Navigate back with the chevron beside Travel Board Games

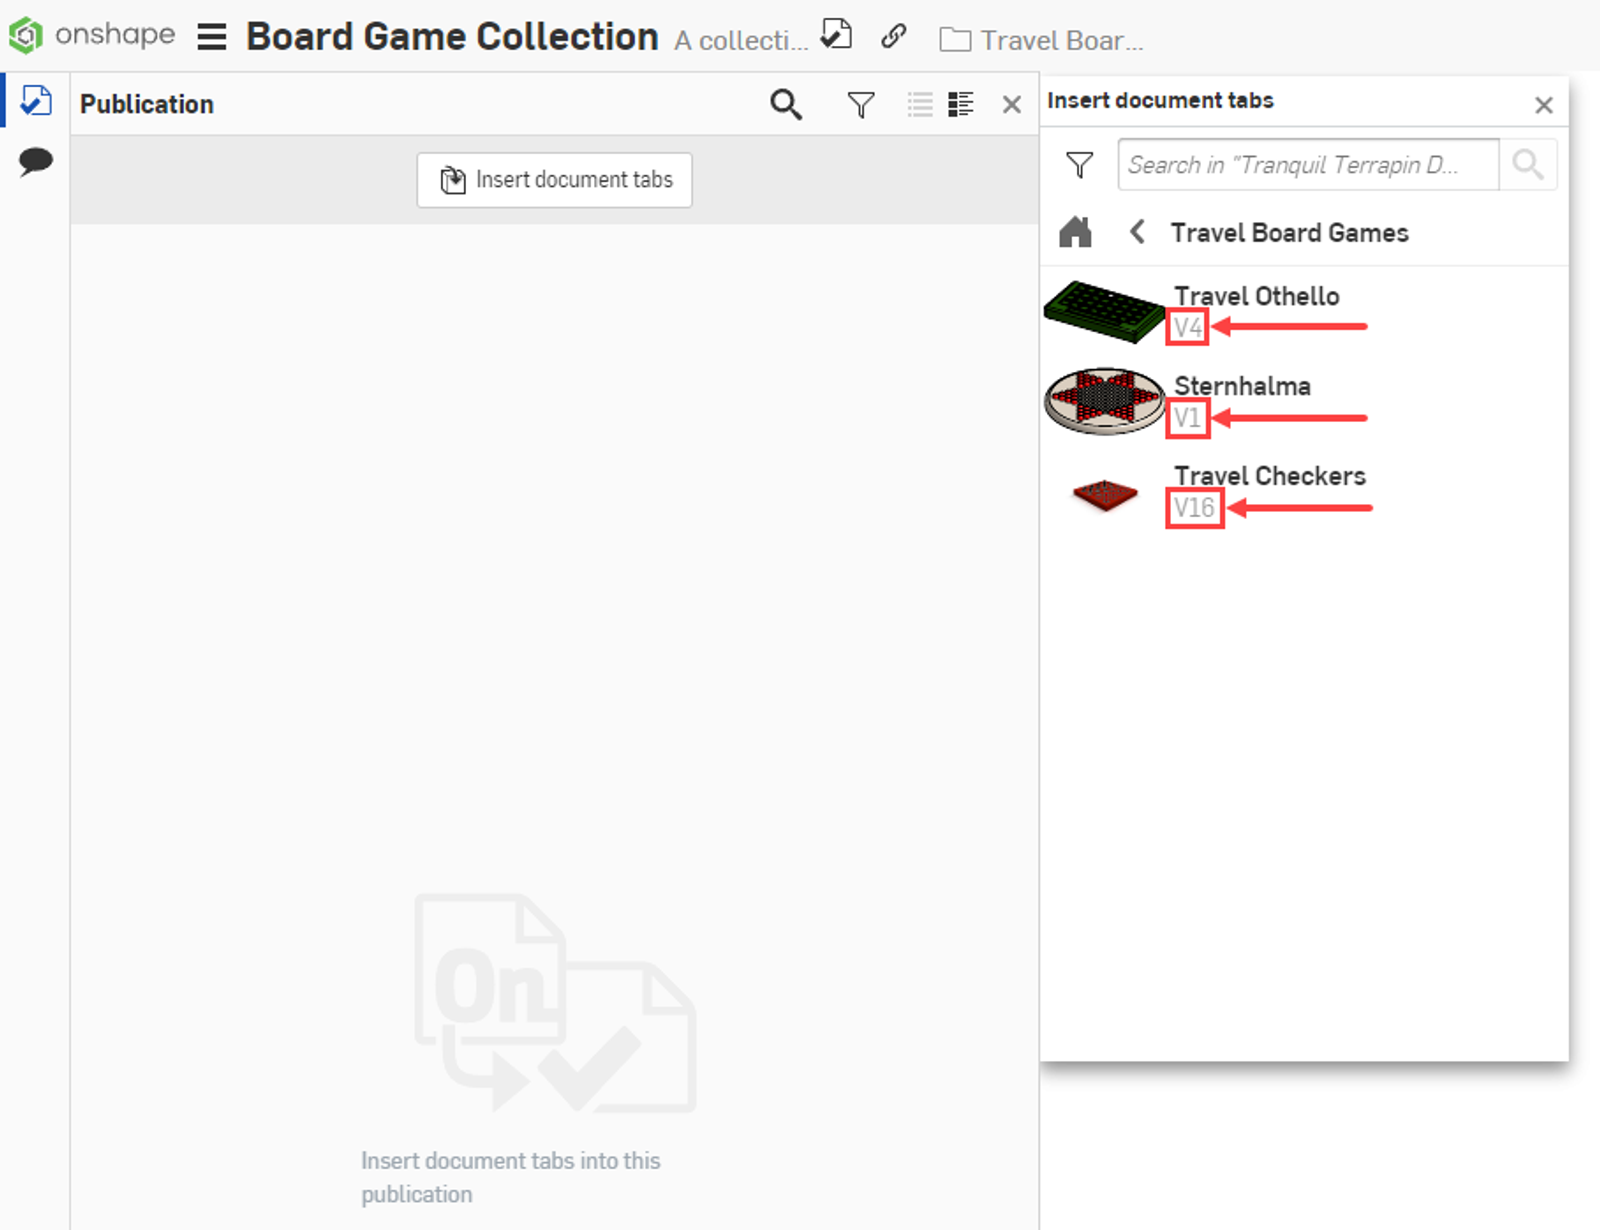click(1137, 231)
